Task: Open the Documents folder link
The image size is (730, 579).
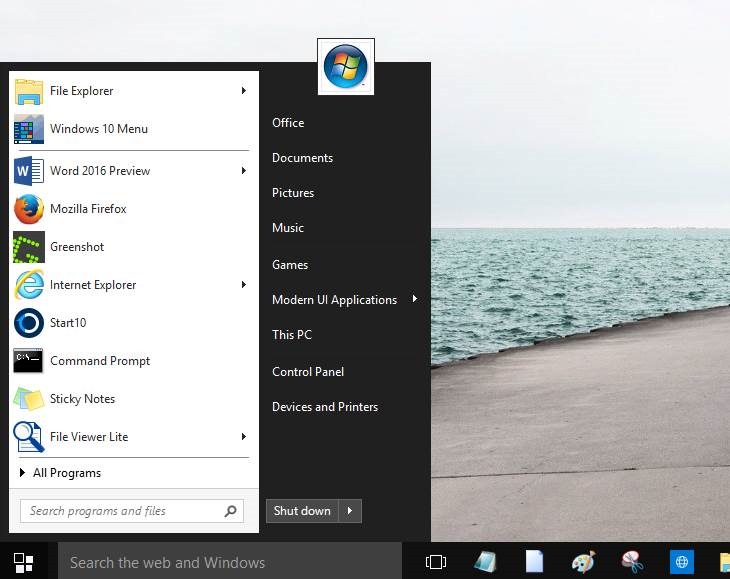Action: (302, 158)
